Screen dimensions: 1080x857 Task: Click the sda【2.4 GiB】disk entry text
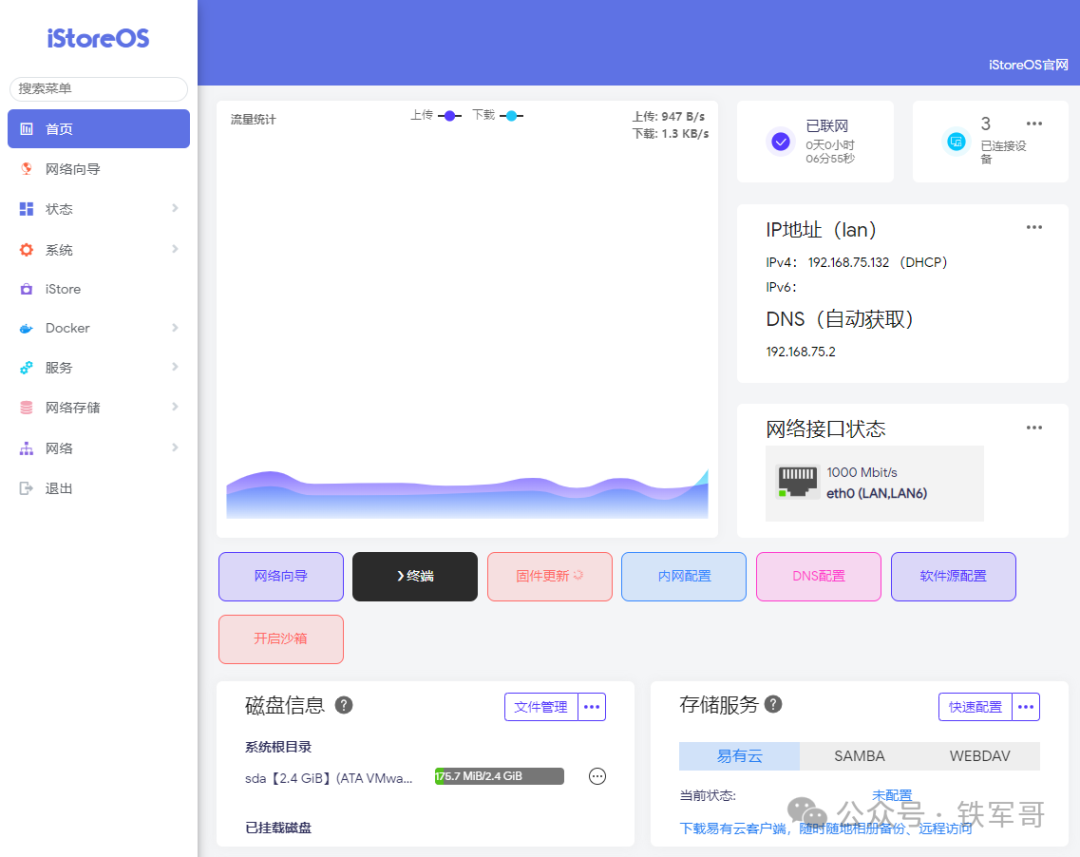pos(329,778)
